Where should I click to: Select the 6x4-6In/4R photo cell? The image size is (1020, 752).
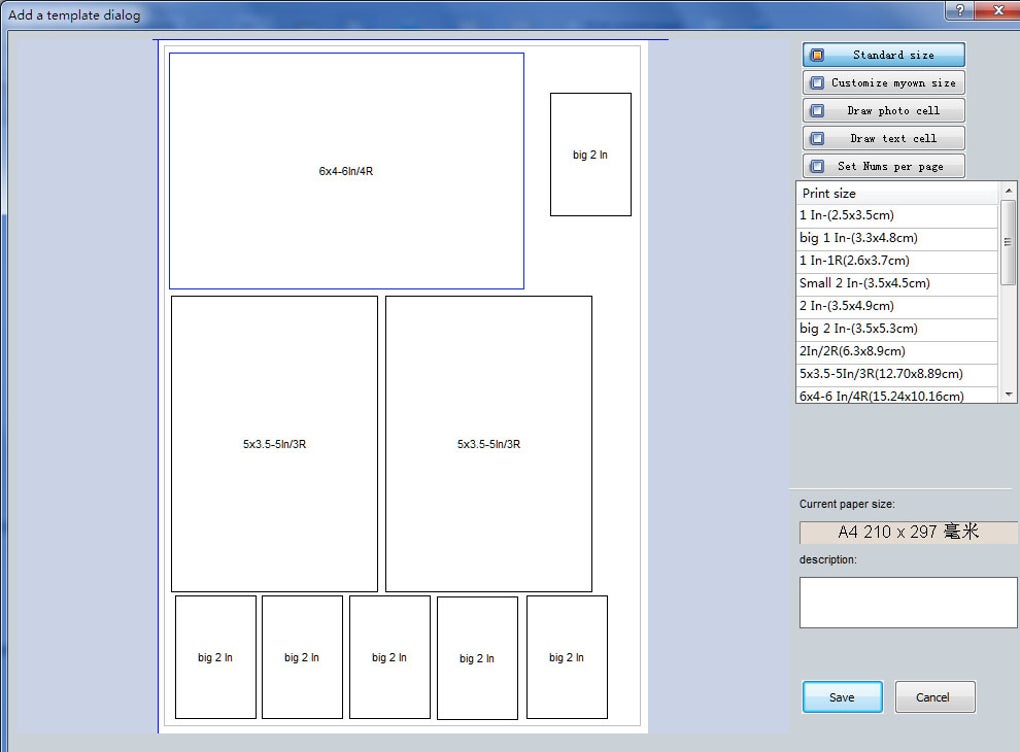(347, 171)
